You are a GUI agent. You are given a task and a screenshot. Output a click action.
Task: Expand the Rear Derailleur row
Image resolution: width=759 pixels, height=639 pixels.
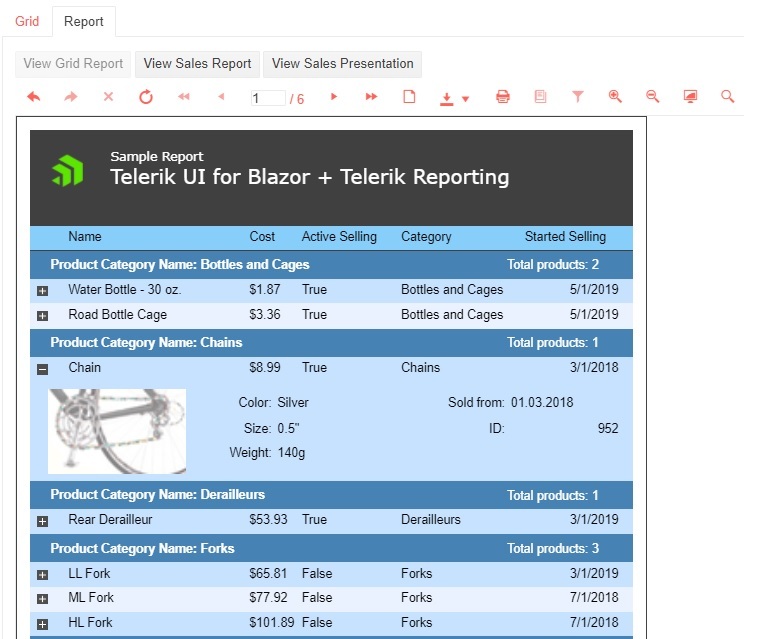tap(43, 521)
